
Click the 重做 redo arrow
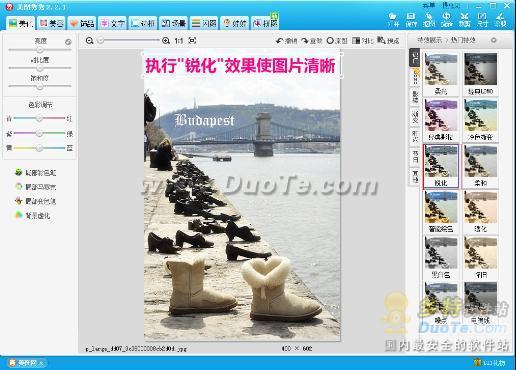point(311,41)
